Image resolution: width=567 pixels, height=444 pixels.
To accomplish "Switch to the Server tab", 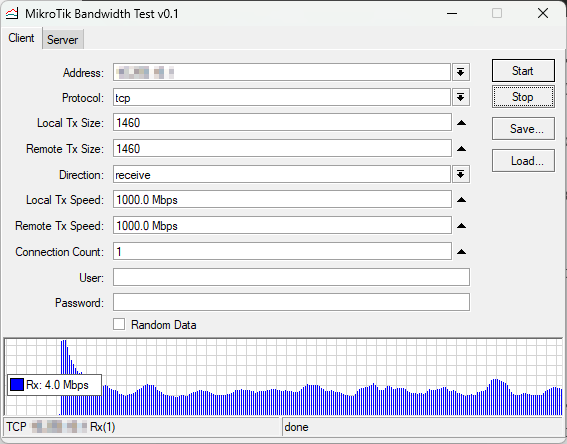I will pyautogui.click(x=63, y=39).
